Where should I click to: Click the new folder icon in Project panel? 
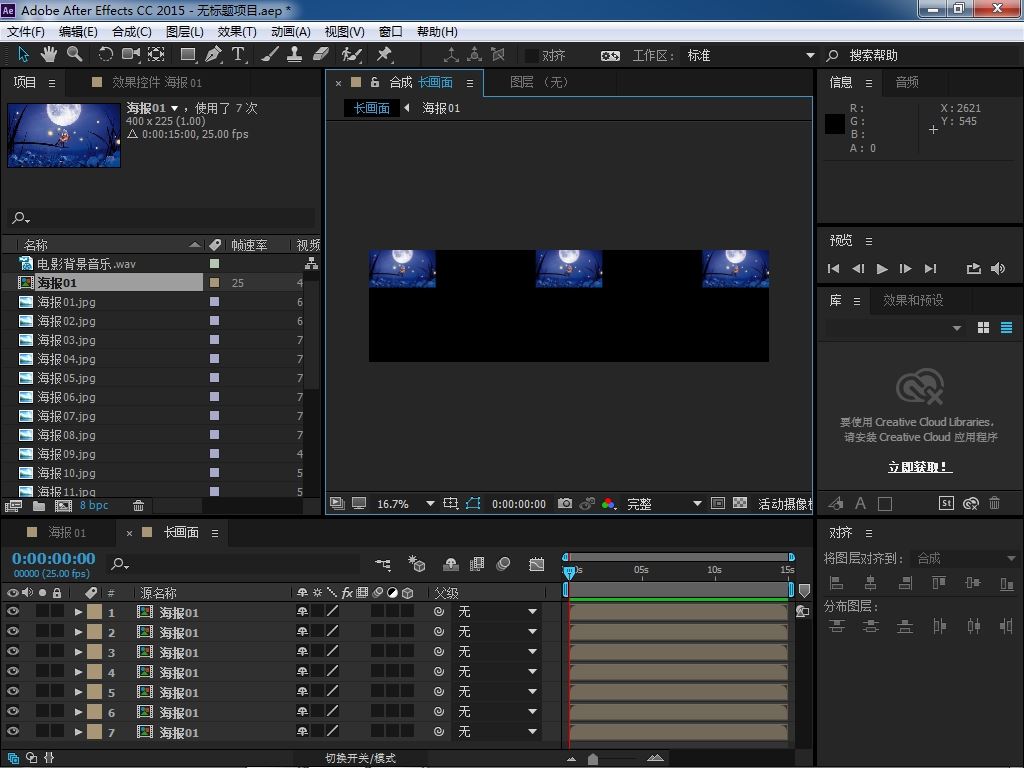click(39, 505)
